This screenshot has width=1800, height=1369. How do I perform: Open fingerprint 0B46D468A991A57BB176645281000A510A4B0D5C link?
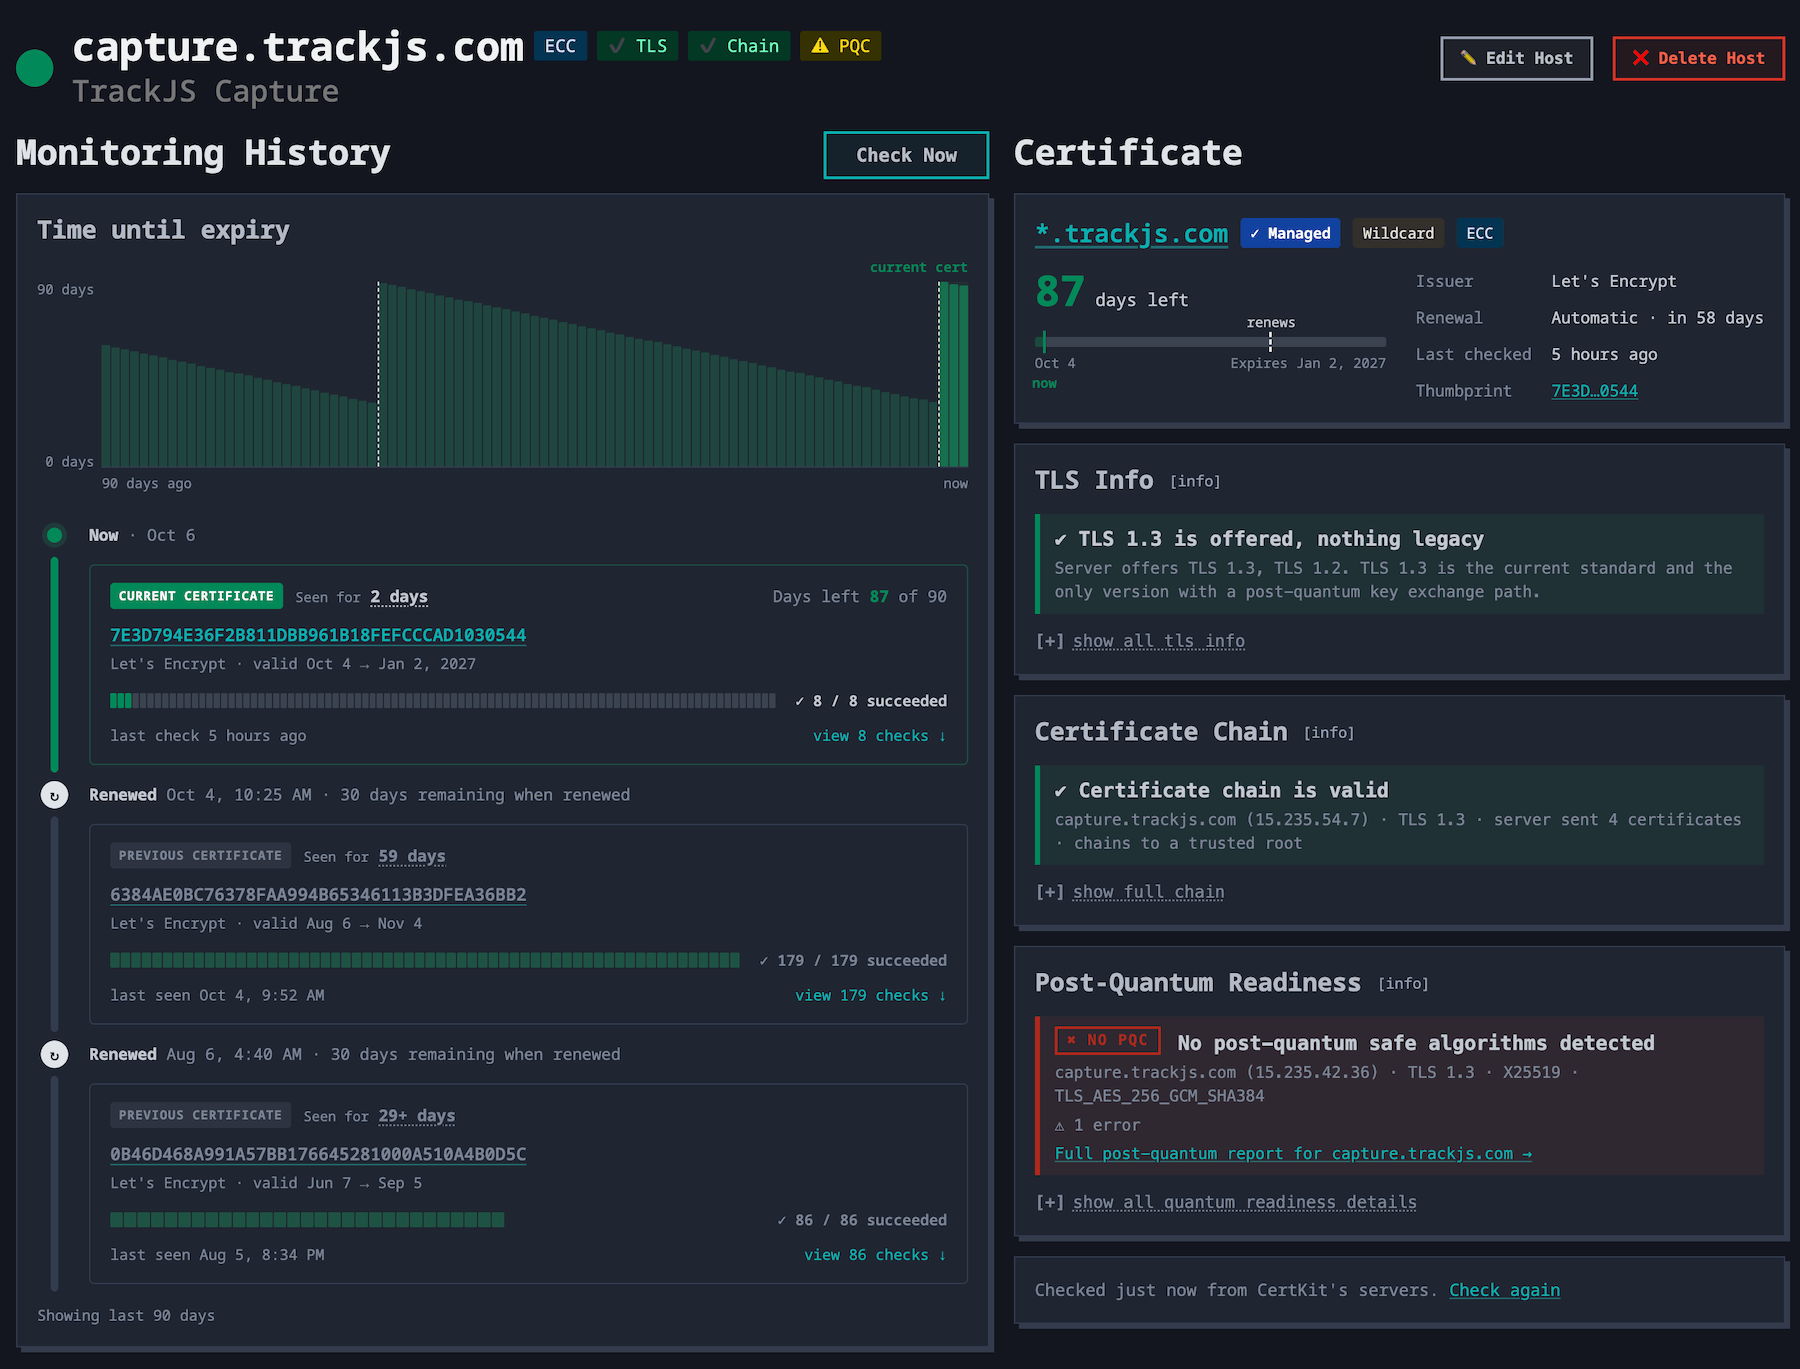(x=318, y=1154)
